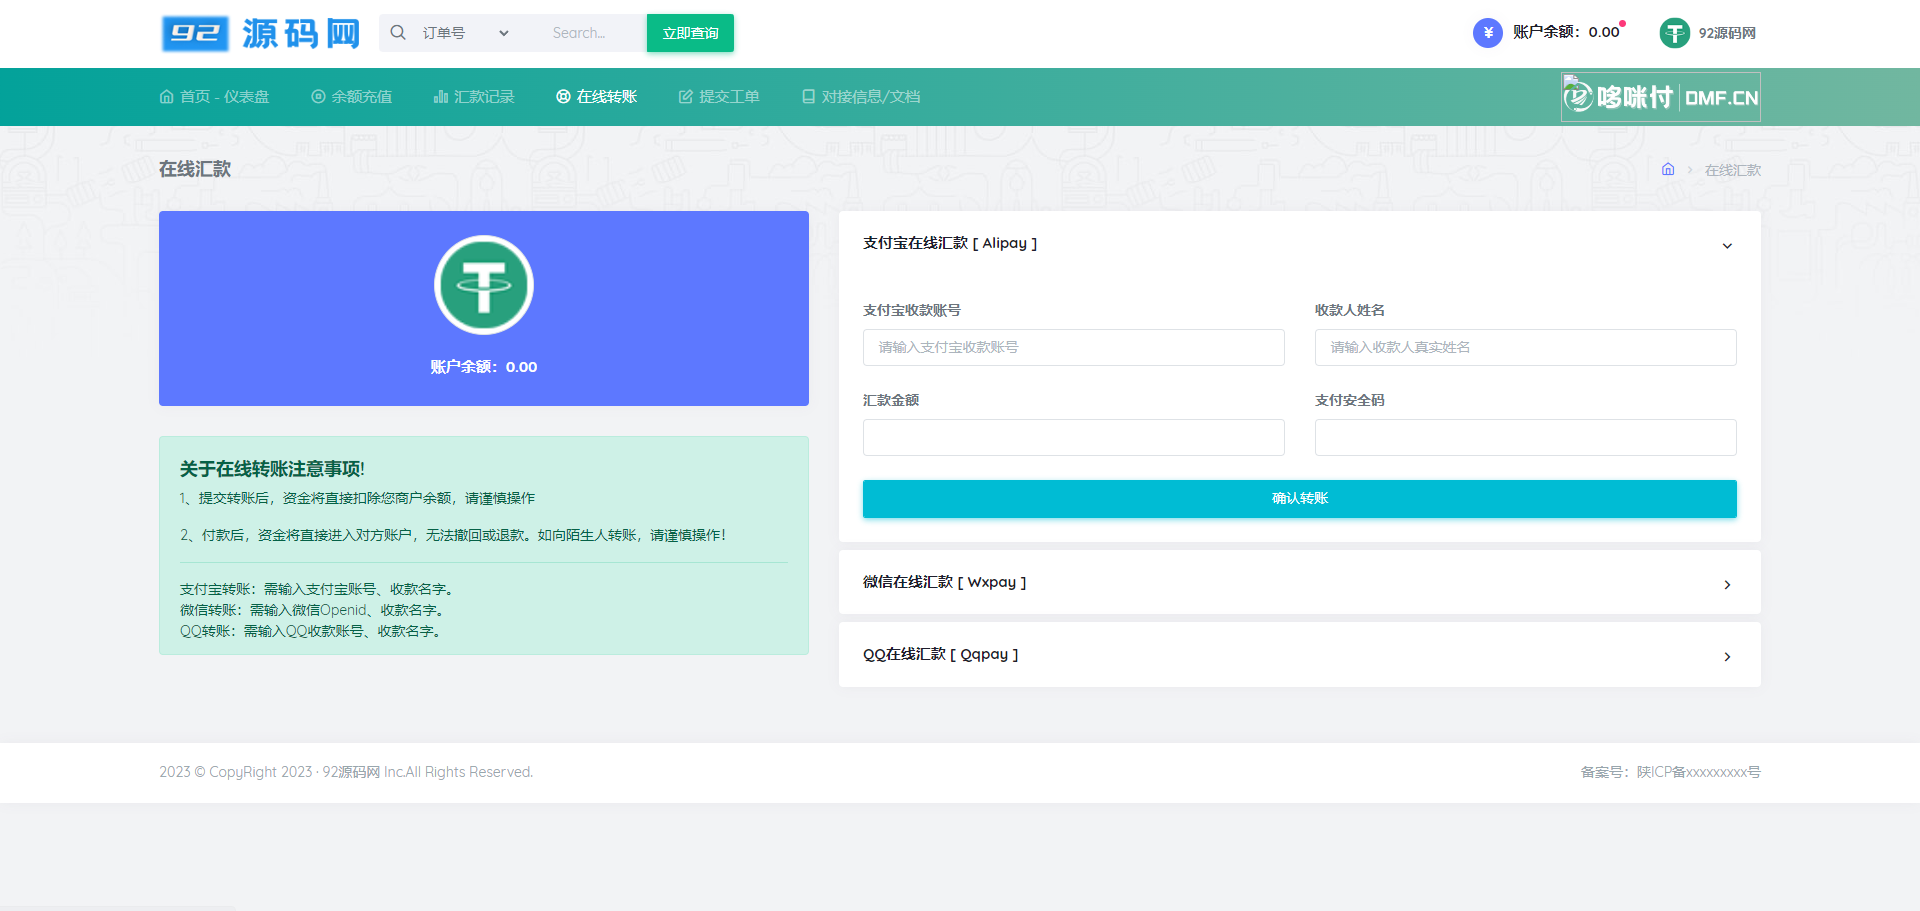The image size is (1920, 911).
Task: Click the 在线汇款 page title
Action: [x=195, y=169]
